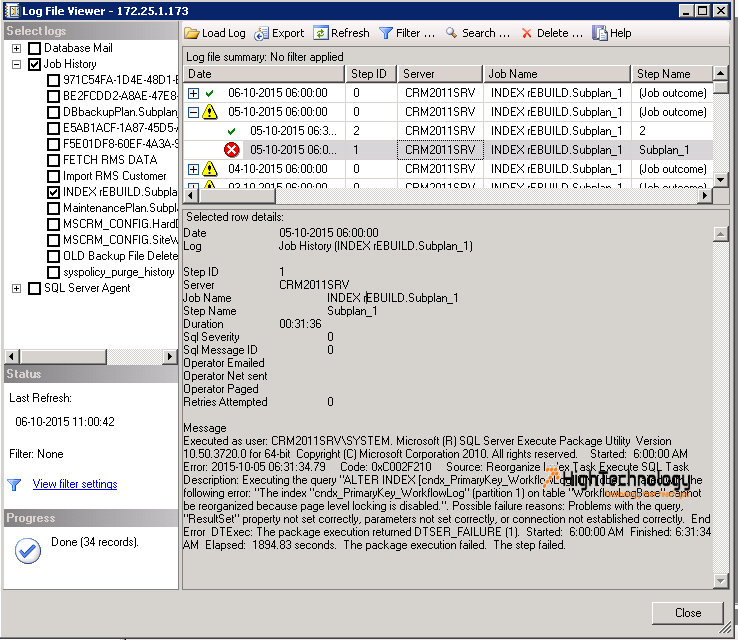738x640 pixels.
Task: Click the Done progress checkmark icon
Action: [28, 551]
